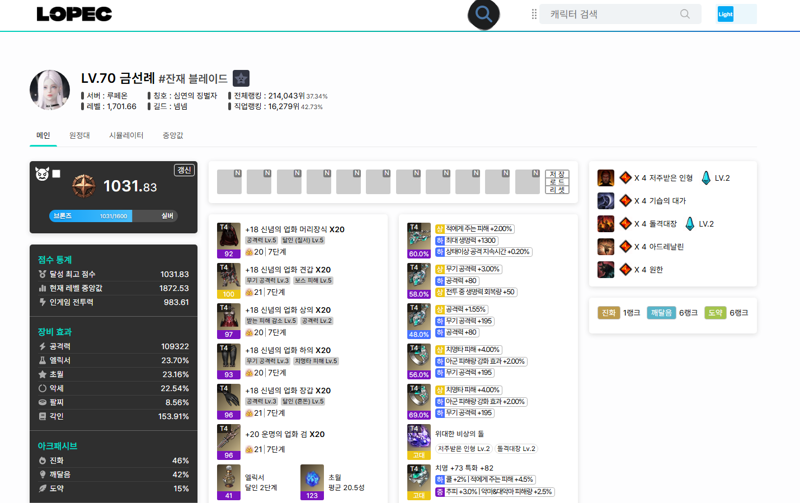Click the 돌격대장 engraving icon
The image size is (800, 503).
click(x=606, y=223)
